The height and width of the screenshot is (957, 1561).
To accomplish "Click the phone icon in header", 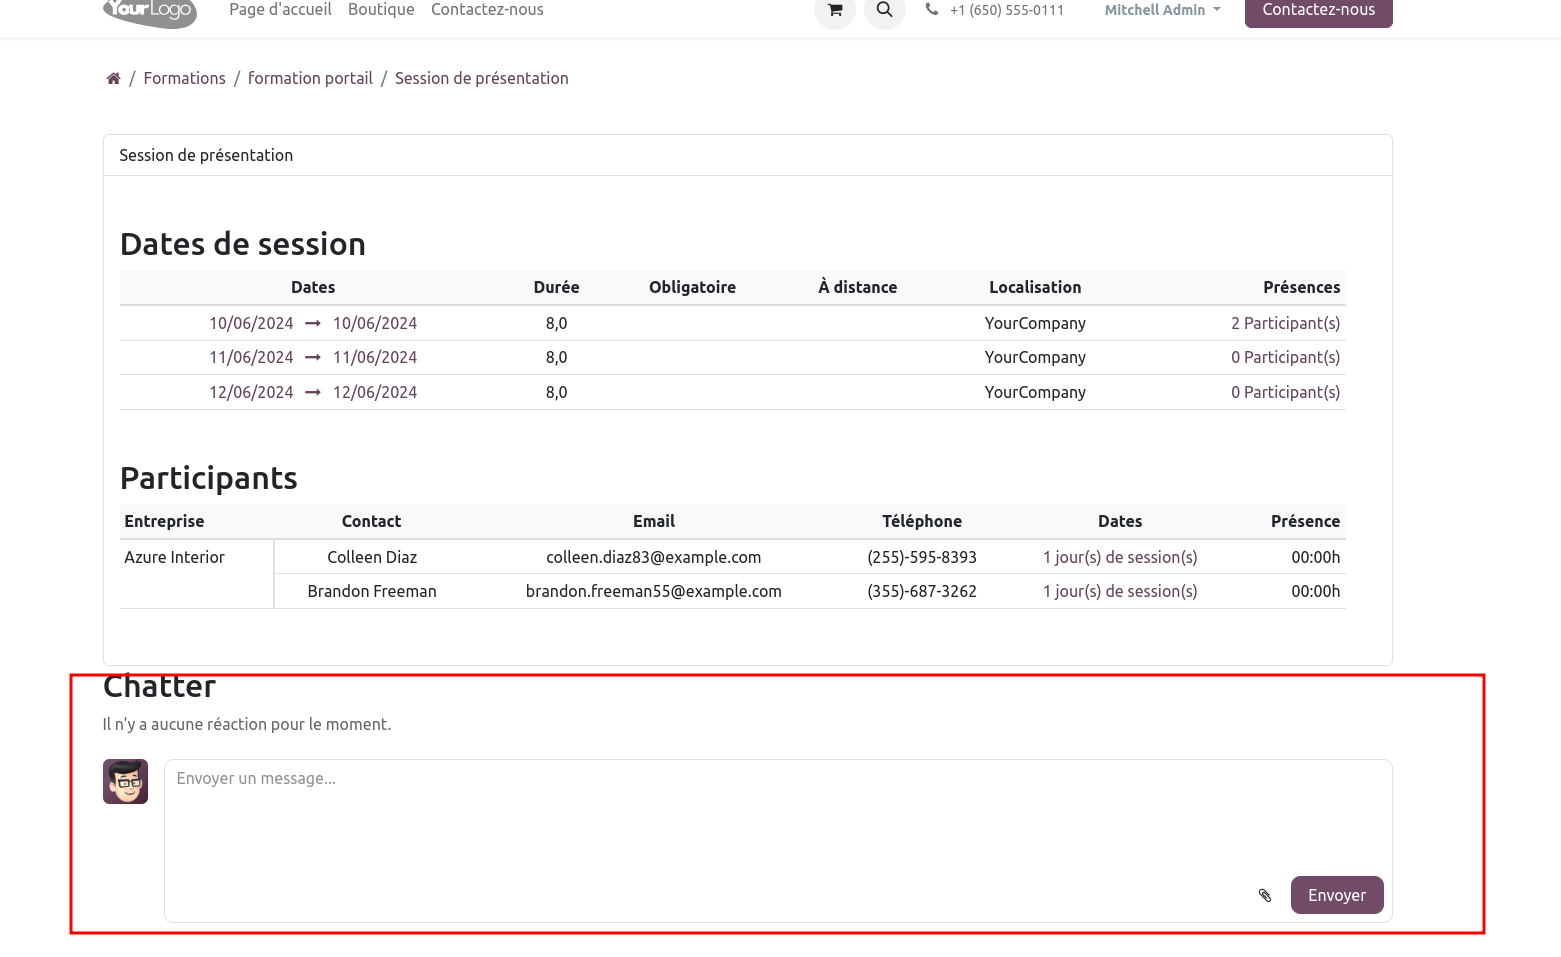I will [932, 10].
